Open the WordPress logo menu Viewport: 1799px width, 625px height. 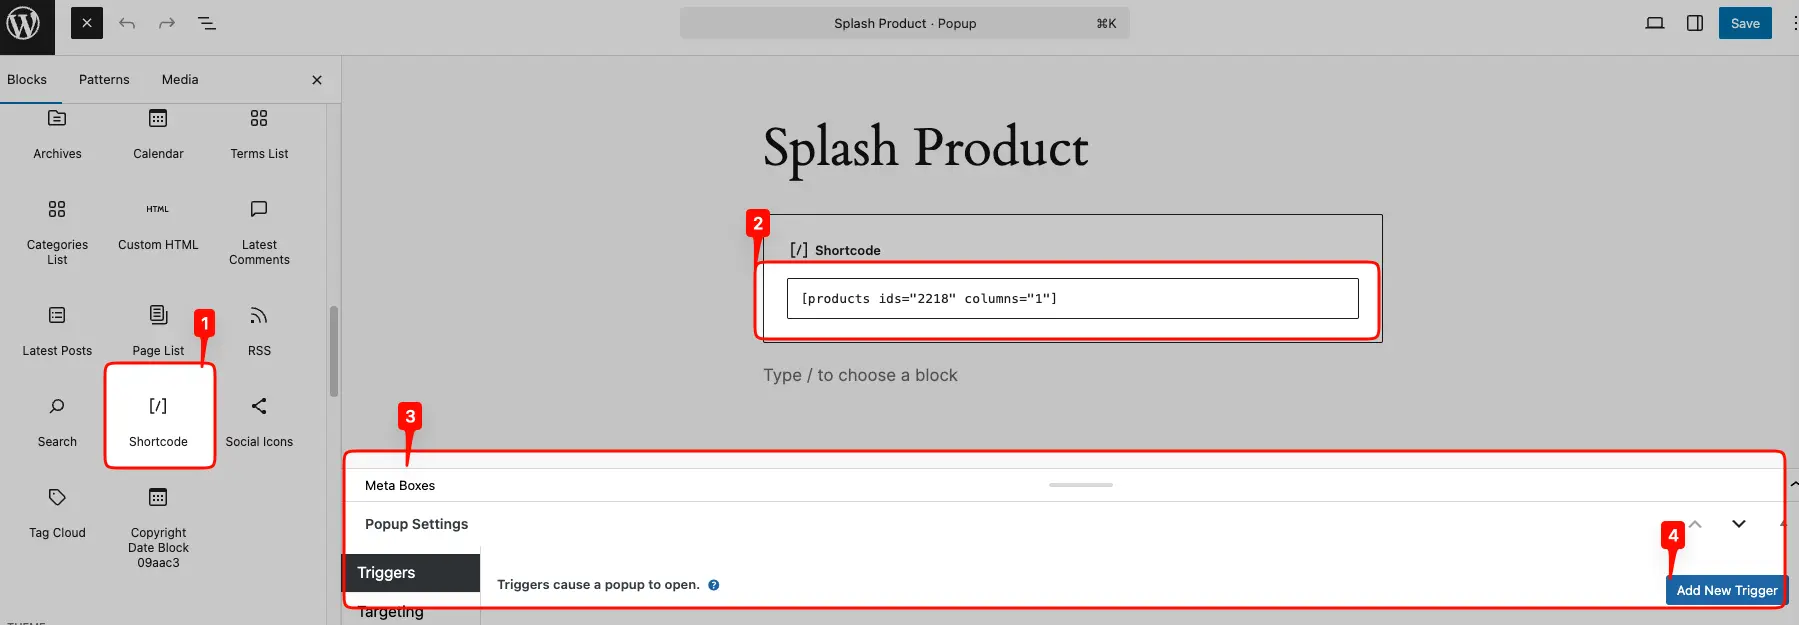tap(23, 23)
